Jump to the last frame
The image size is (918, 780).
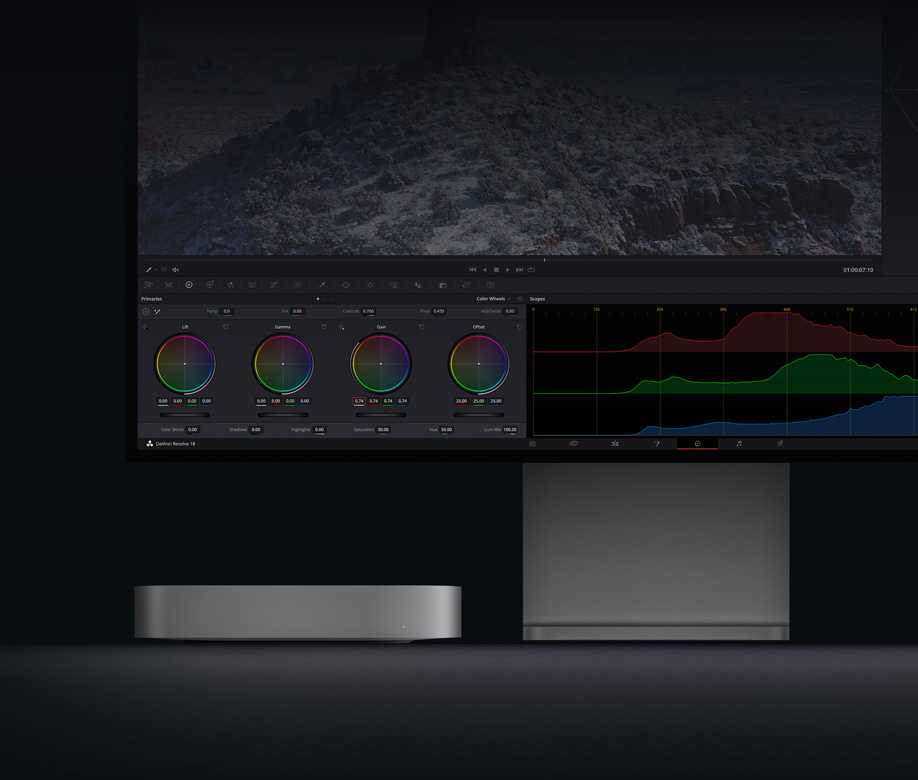coord(519,270)
